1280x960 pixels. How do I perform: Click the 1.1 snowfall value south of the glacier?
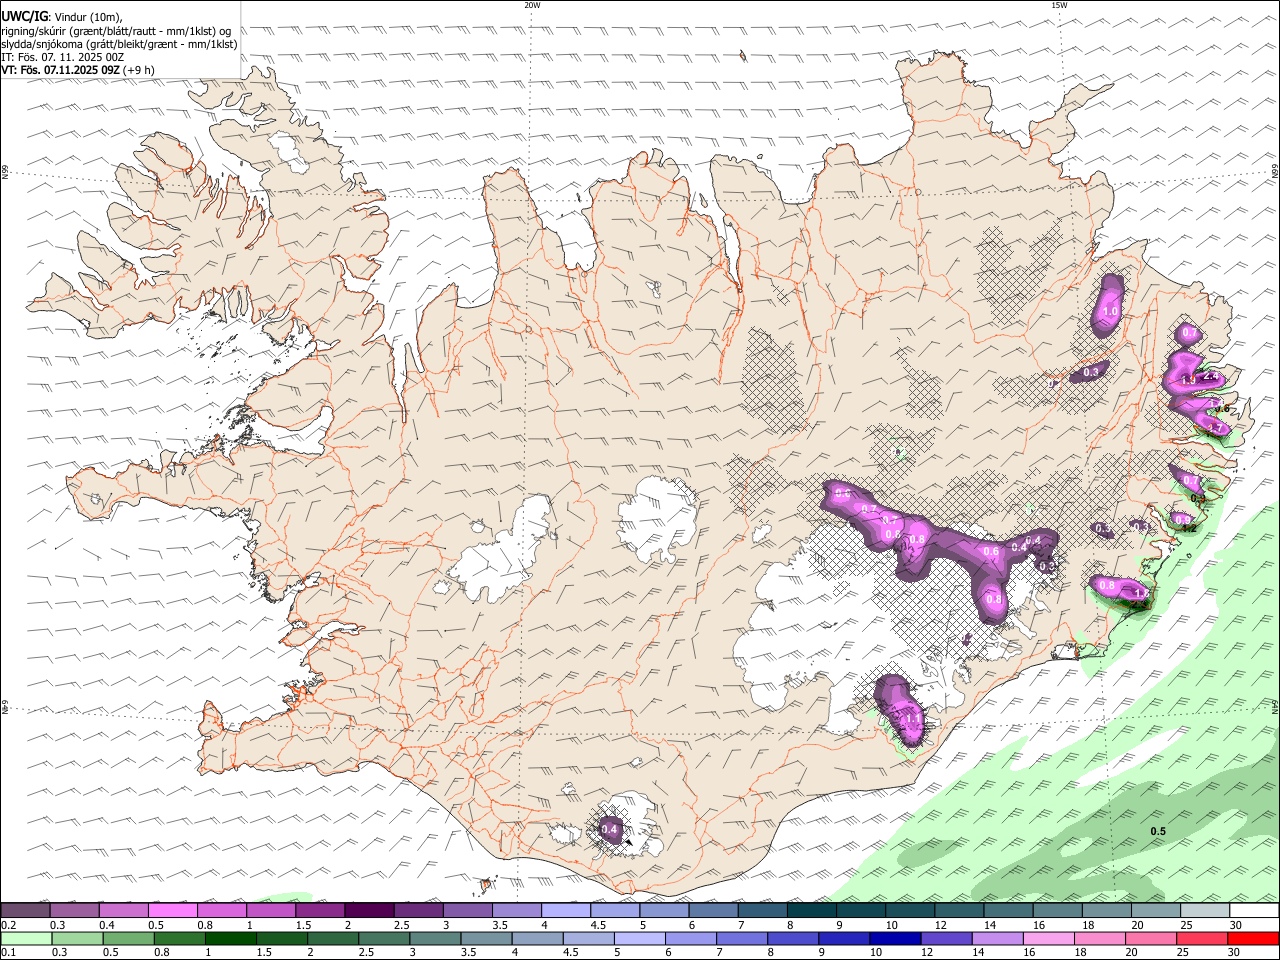[x=912, y=718]
